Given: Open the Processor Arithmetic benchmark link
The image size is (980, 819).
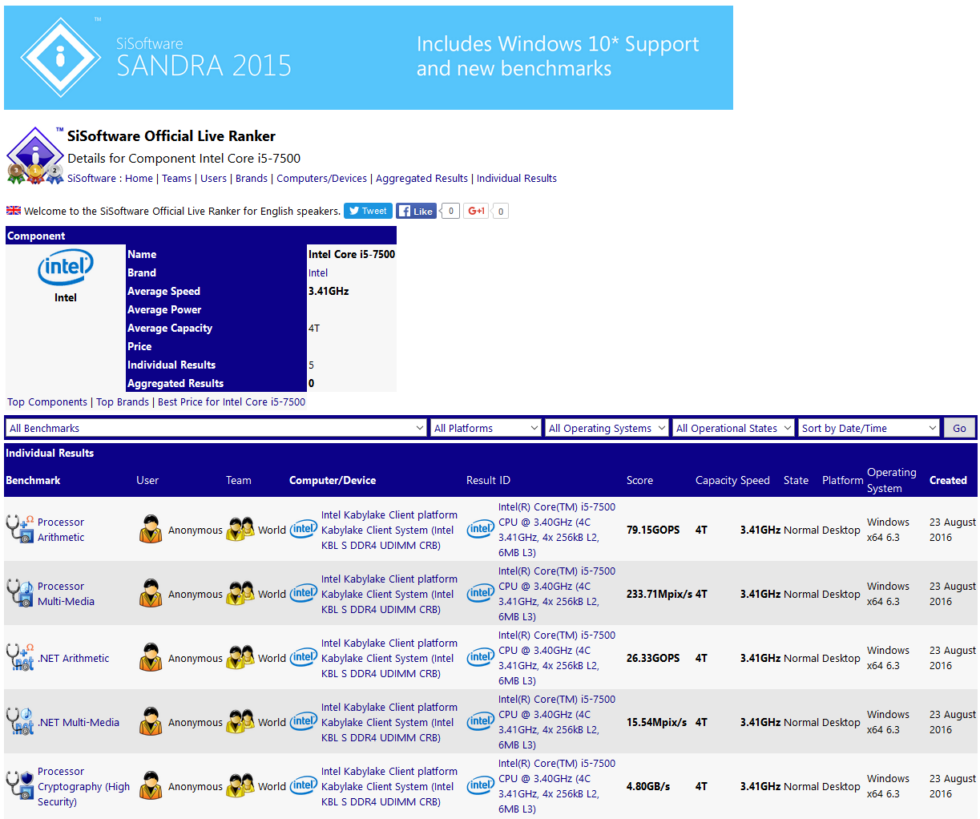Looking at the screenshot, I should pos(61,530).
